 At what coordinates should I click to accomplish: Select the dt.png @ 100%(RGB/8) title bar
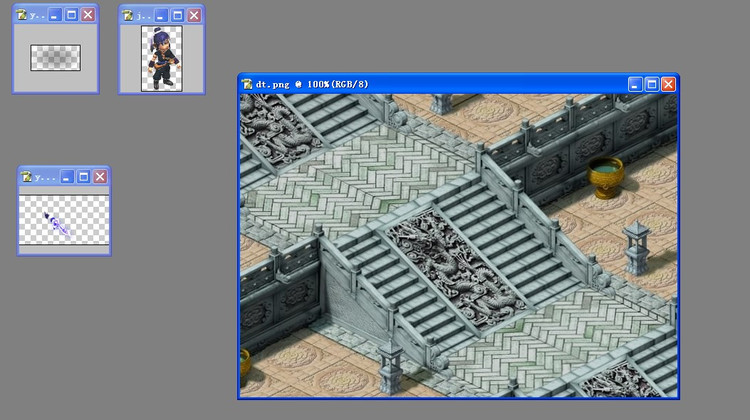(x=430, y=84)
